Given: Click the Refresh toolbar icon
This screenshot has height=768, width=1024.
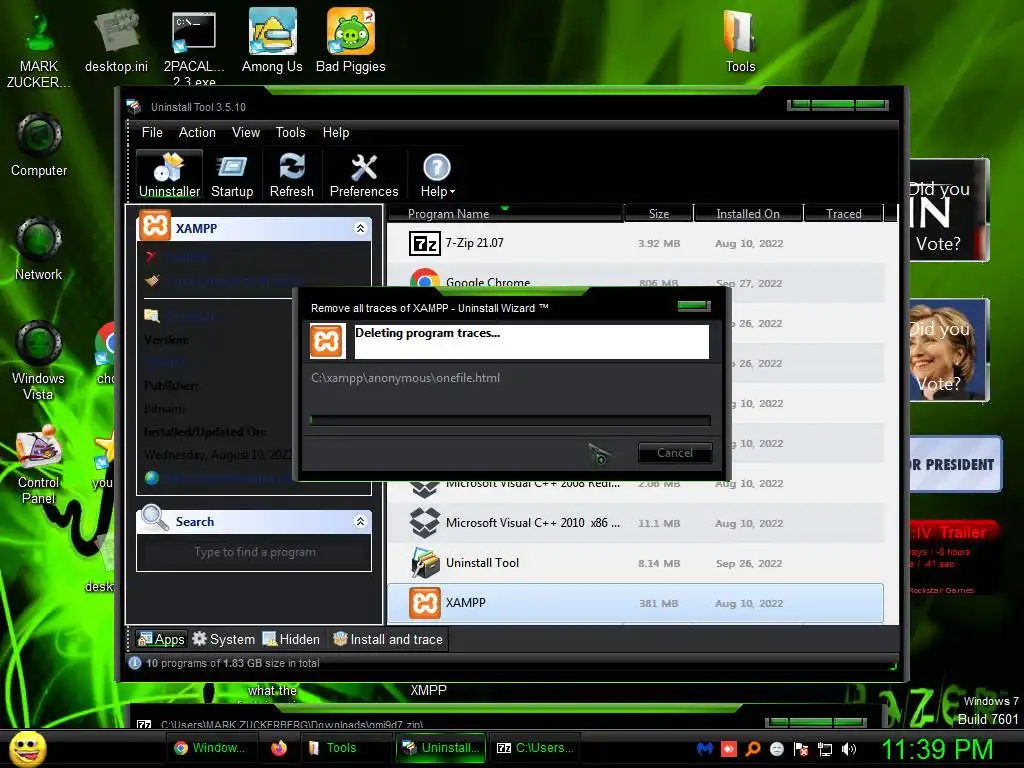Looking at the screenshot, I should tap(291, 174).
